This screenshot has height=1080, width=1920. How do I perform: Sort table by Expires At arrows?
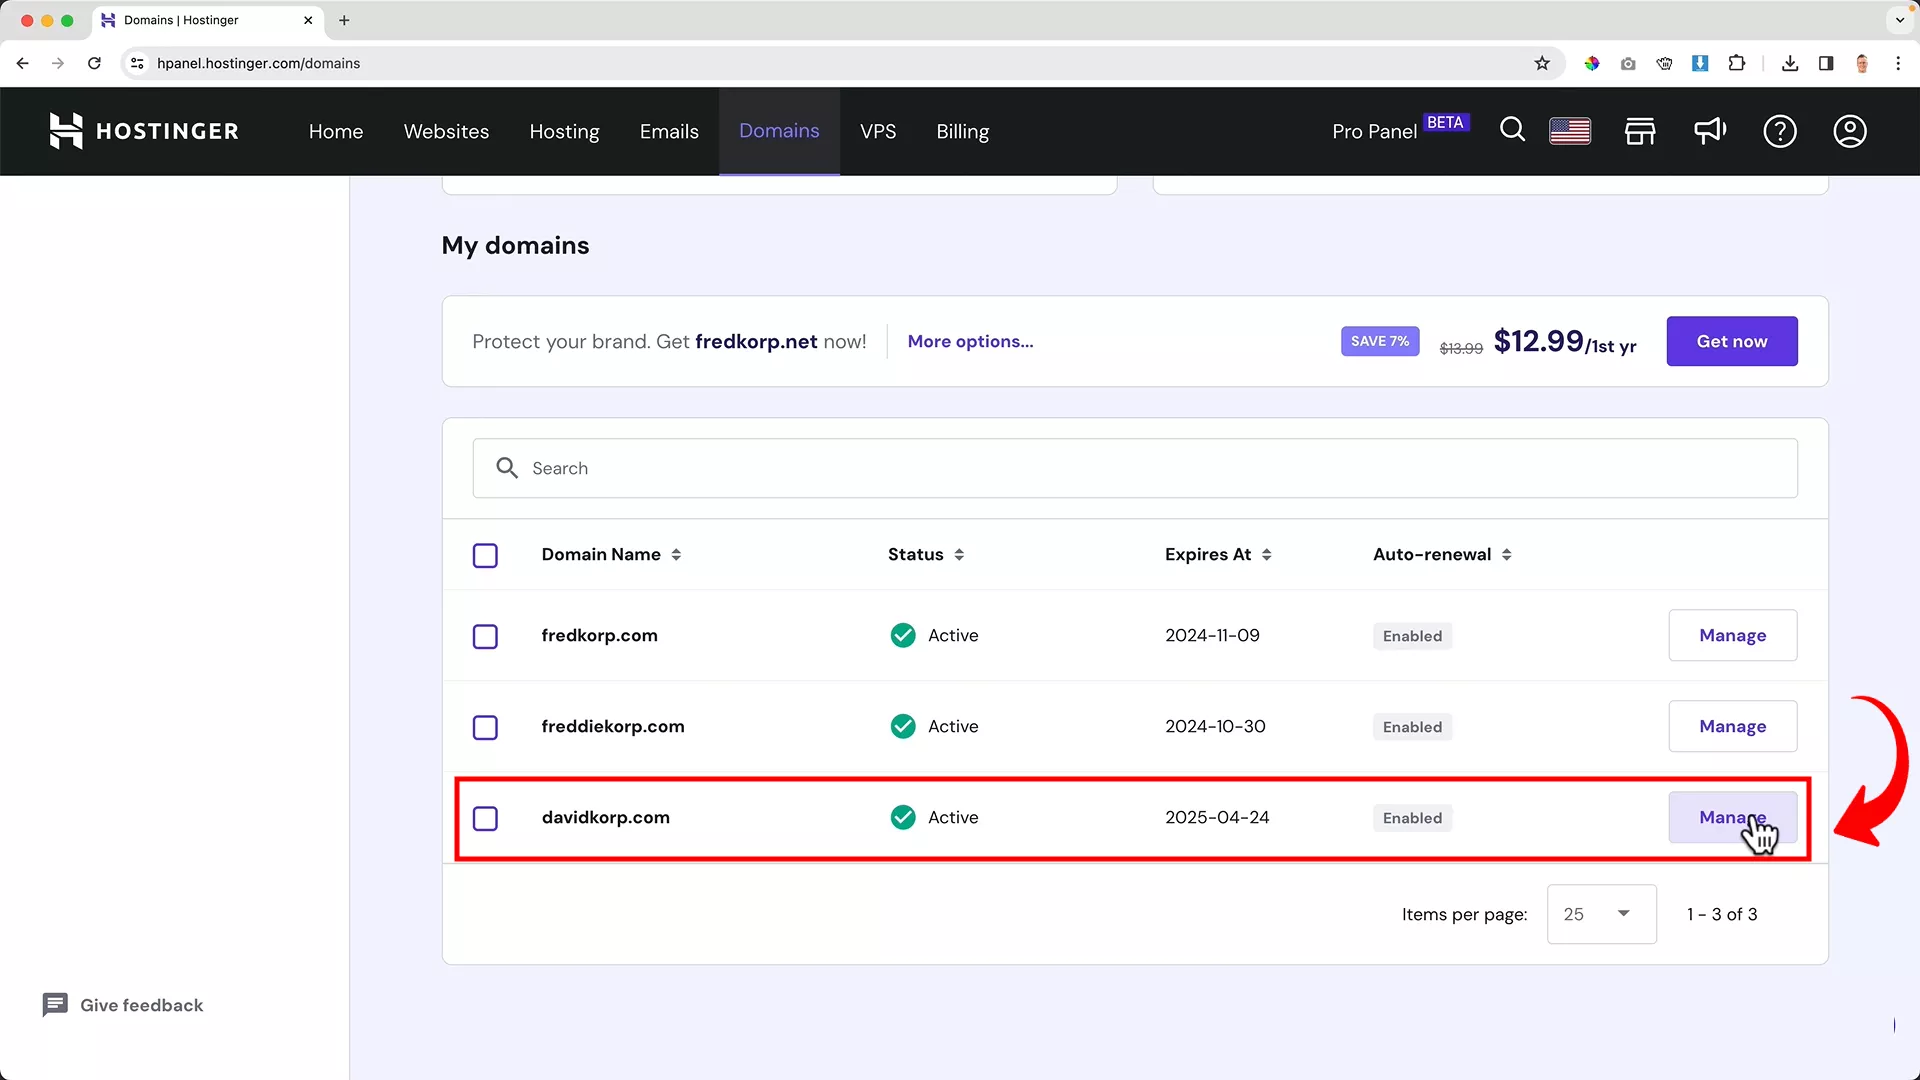click(x=1266, y=555)
